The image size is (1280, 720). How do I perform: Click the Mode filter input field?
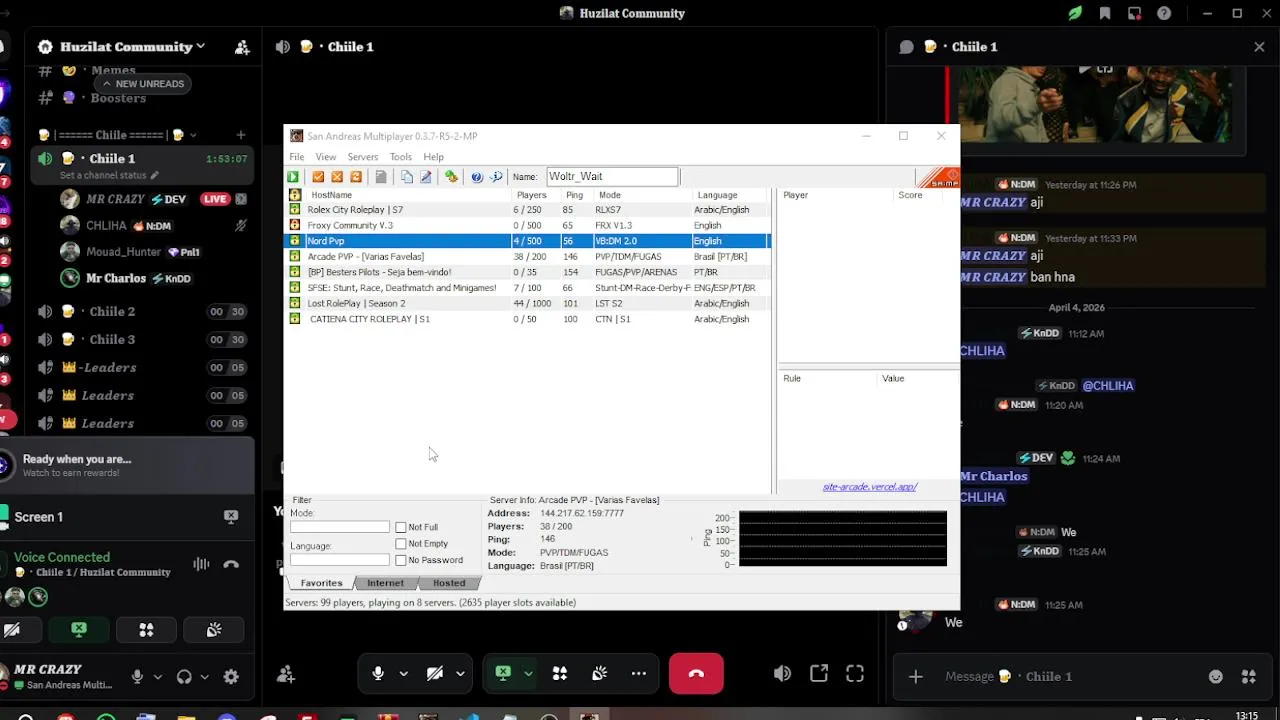click(x=339, y=527)
